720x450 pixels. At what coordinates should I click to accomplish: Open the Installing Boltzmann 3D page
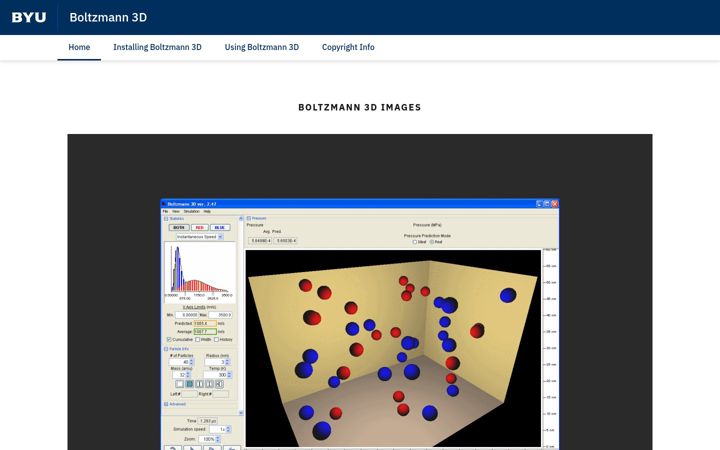157,47
